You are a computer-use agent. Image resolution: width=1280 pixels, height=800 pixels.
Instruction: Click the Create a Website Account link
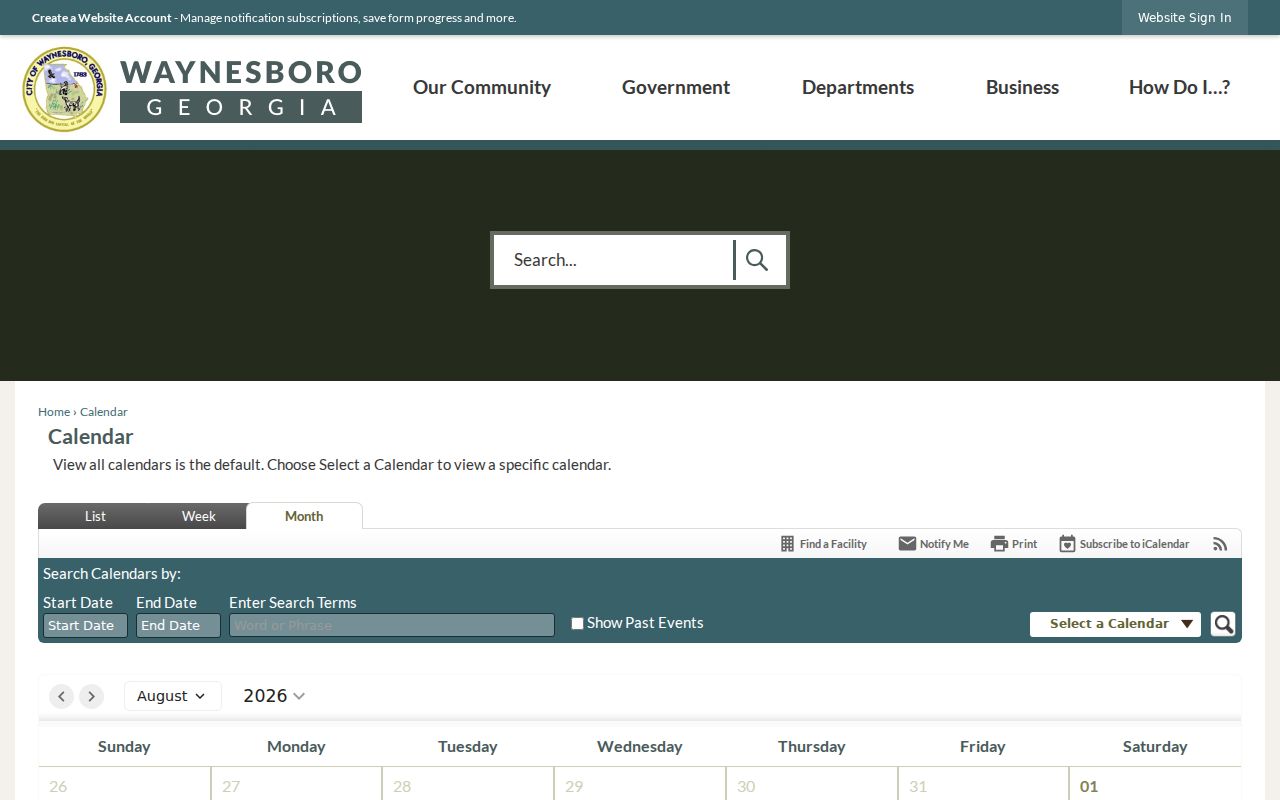[x=102, y=18]
